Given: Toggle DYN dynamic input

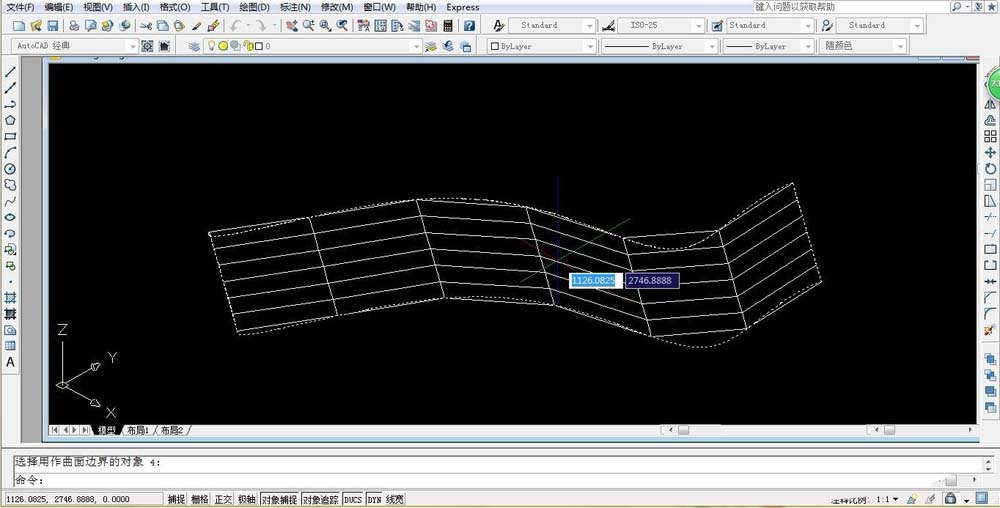Looking at the screenshot, I should click(x=374, y=500).
